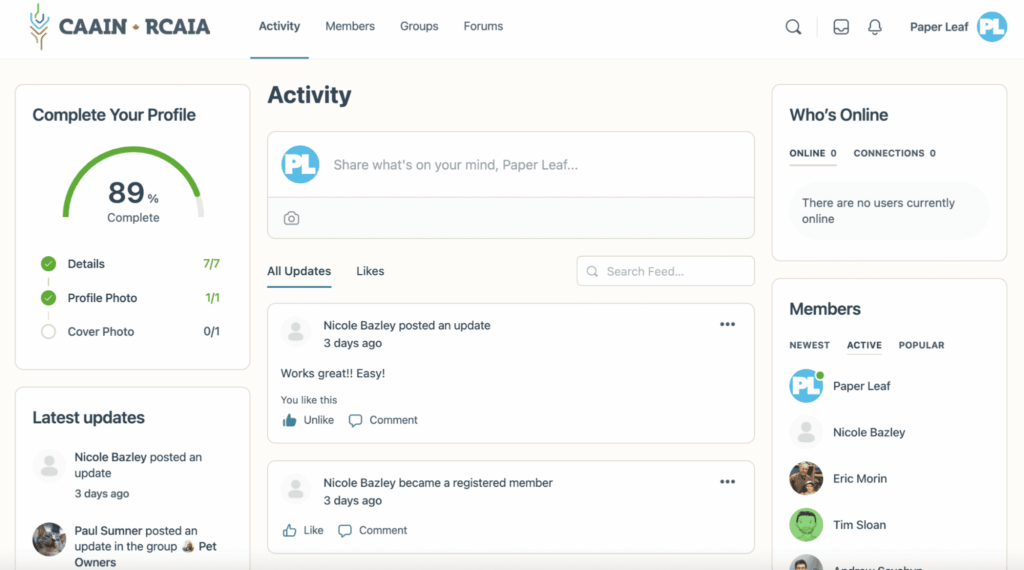Open the notifications bell

(875, 27)
